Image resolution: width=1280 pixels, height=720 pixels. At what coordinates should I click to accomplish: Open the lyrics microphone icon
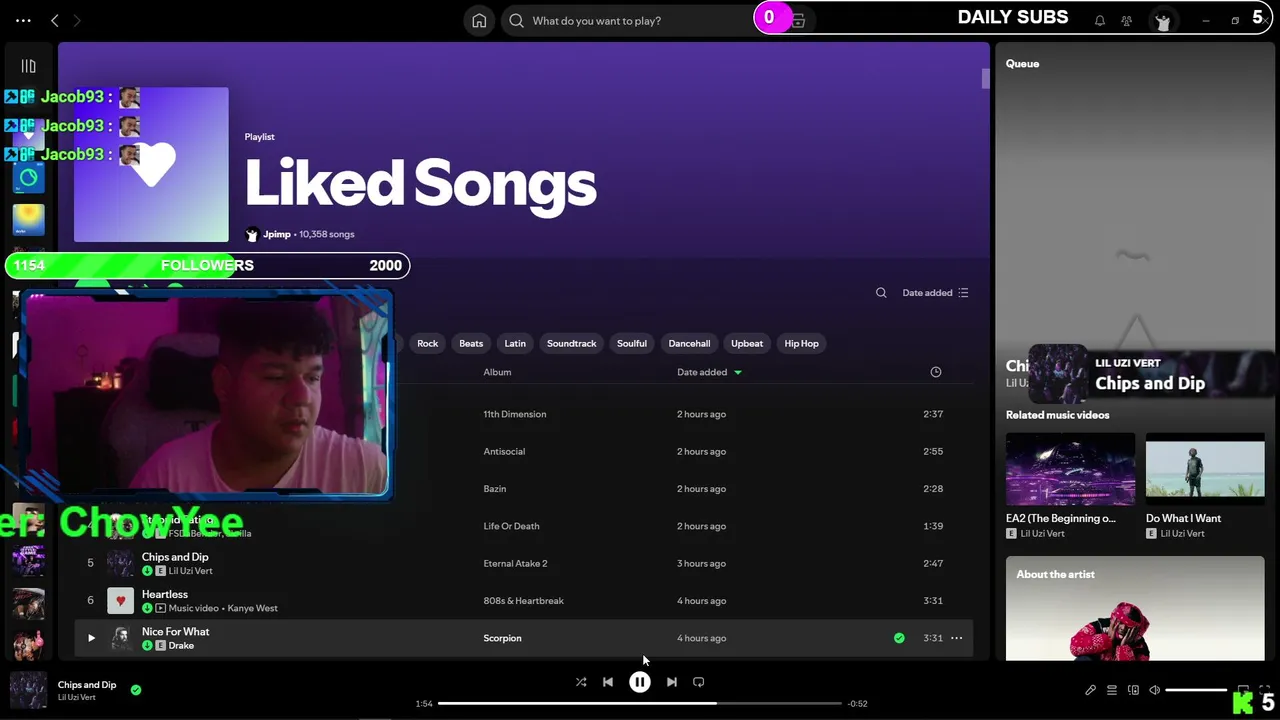[x=1091, y=690]
